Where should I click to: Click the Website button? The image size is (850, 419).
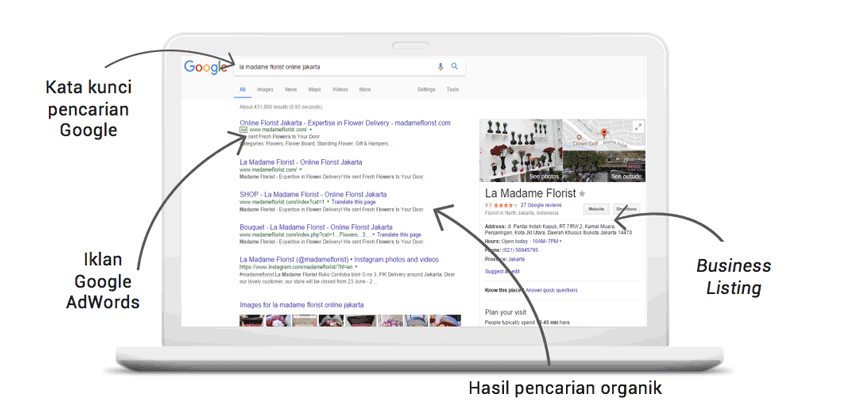point(596,209)
